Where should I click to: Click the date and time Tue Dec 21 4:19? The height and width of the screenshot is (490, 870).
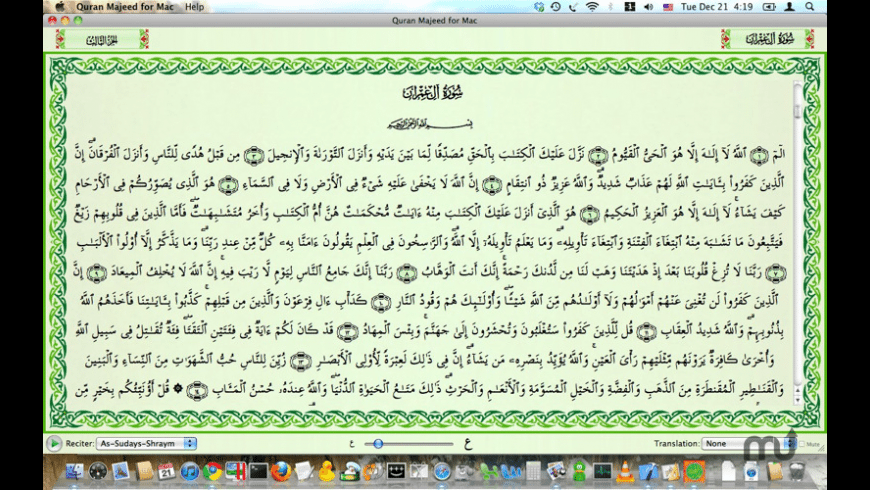click(716, 7)
